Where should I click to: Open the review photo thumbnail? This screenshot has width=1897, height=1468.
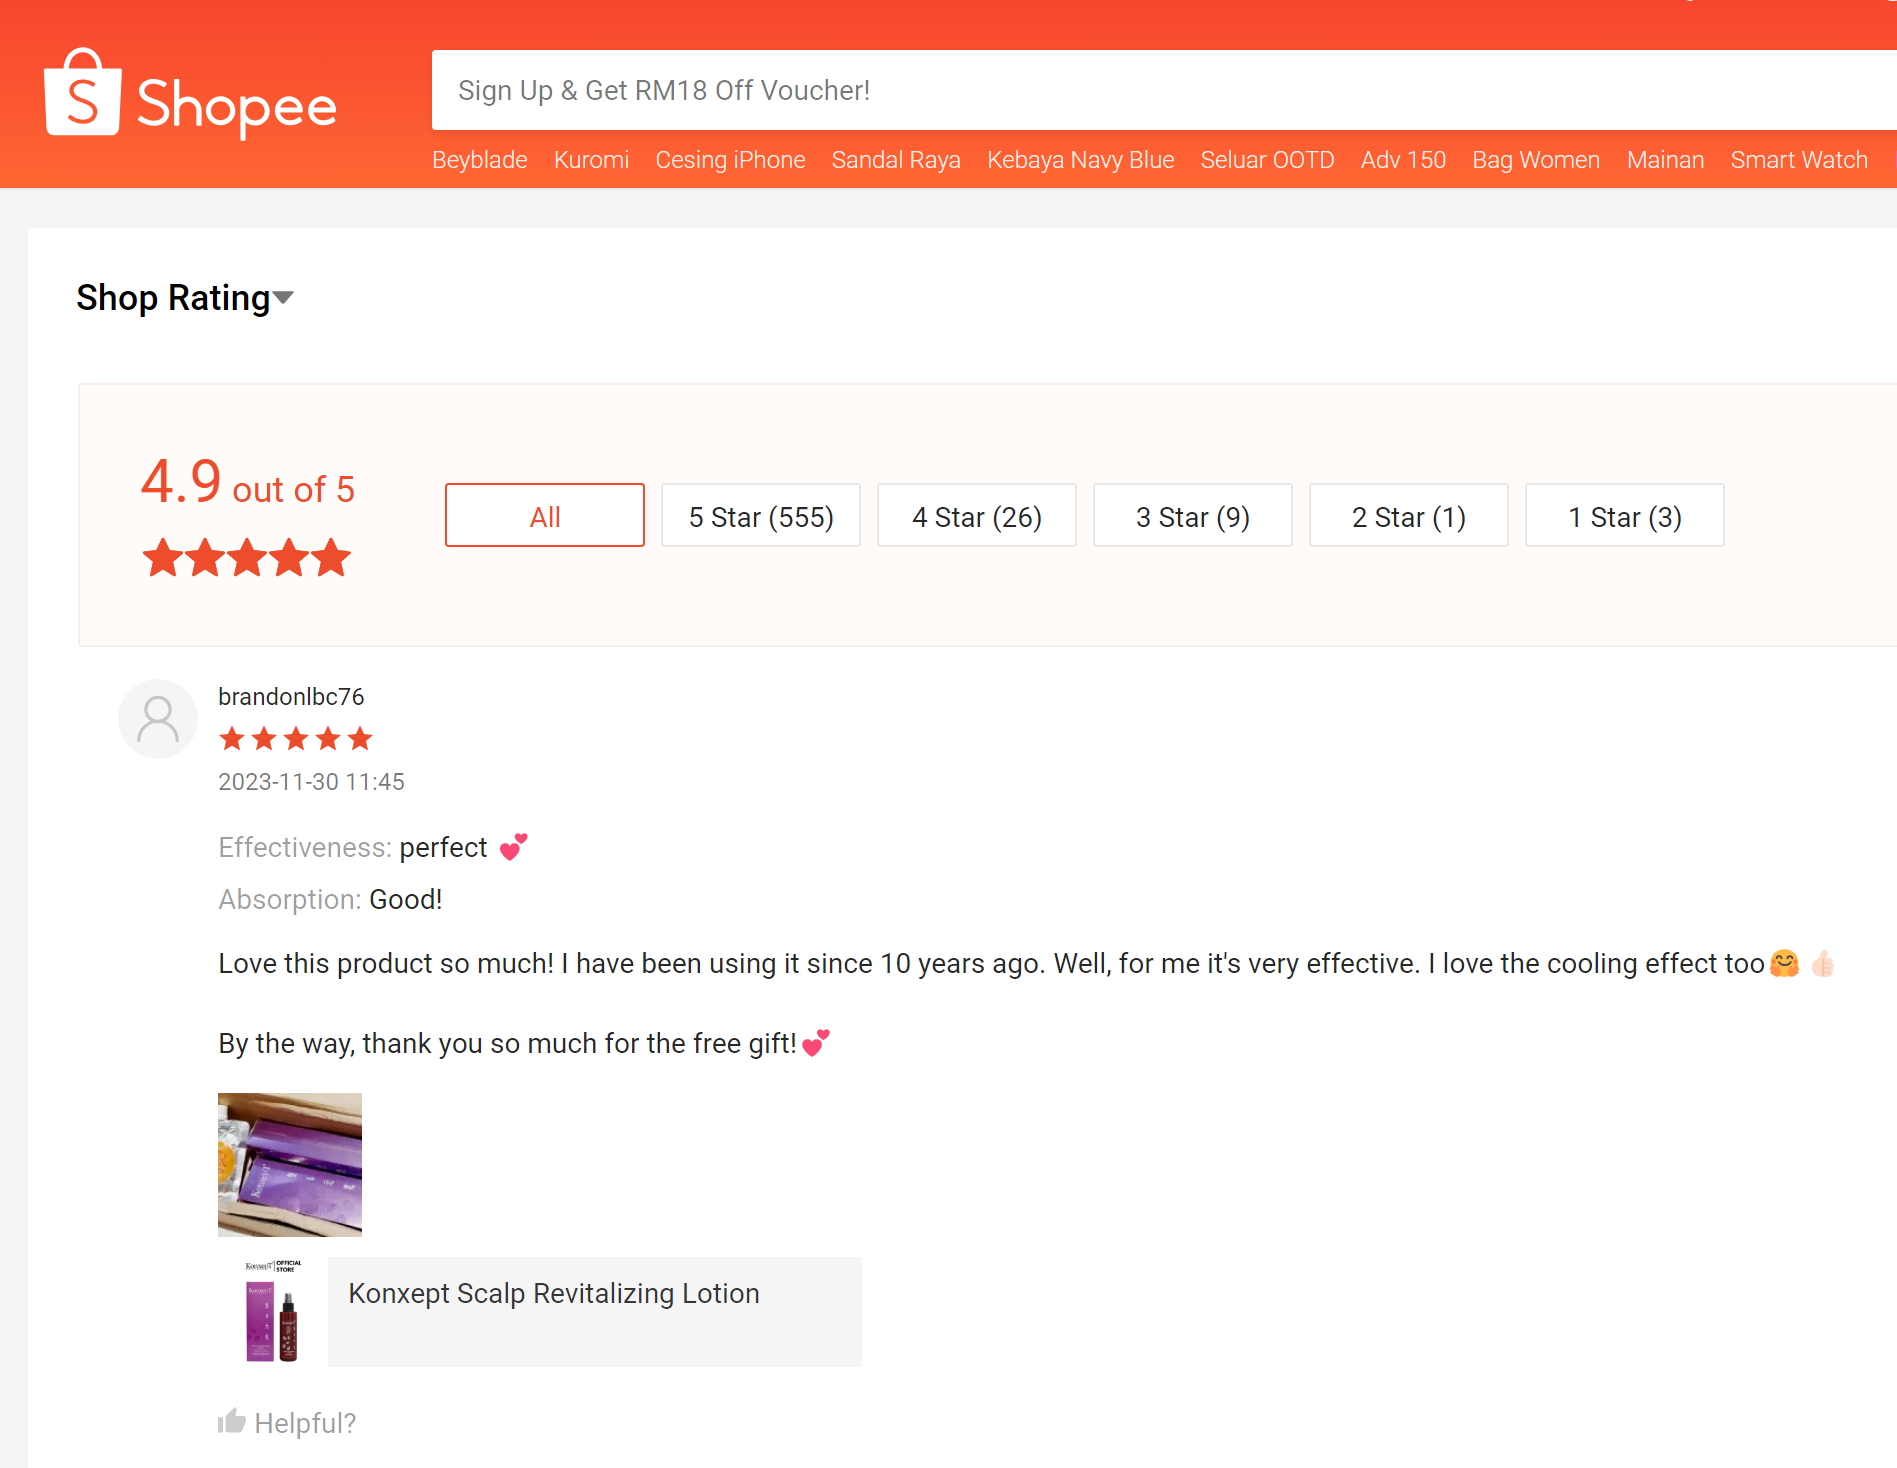tap(290, 1165)
